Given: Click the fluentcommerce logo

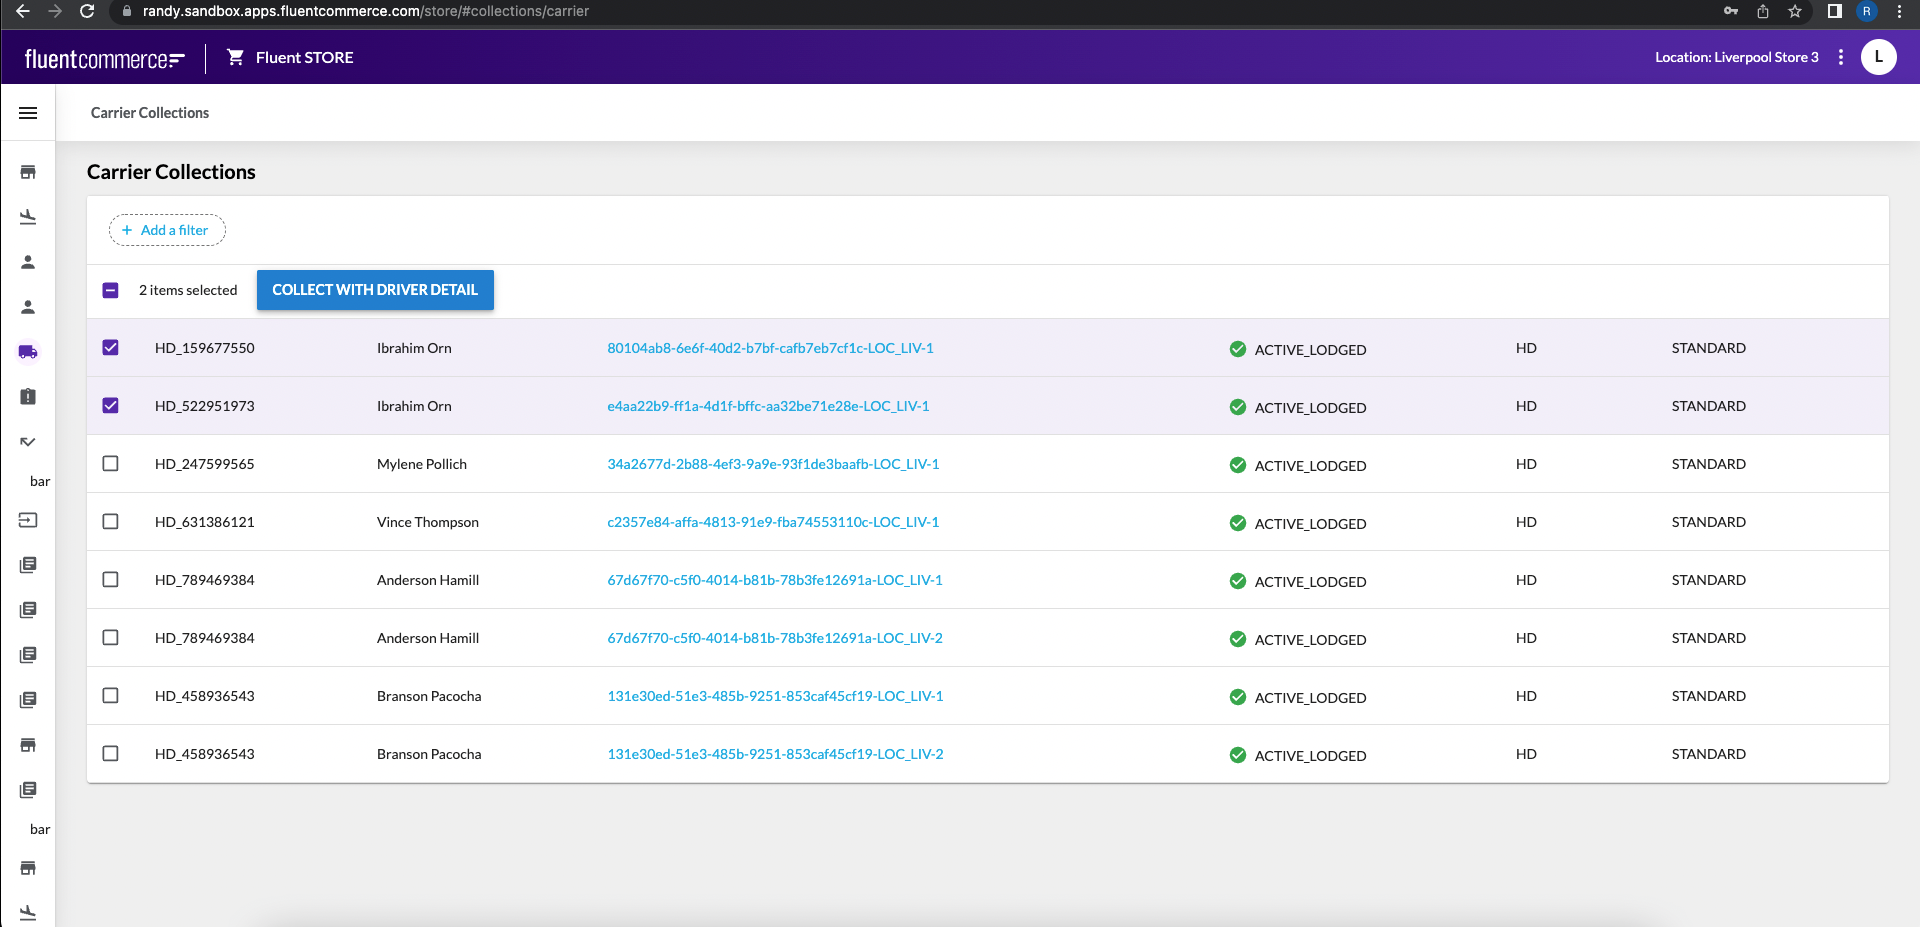Looking at the screenshot, I should (104, 58).
